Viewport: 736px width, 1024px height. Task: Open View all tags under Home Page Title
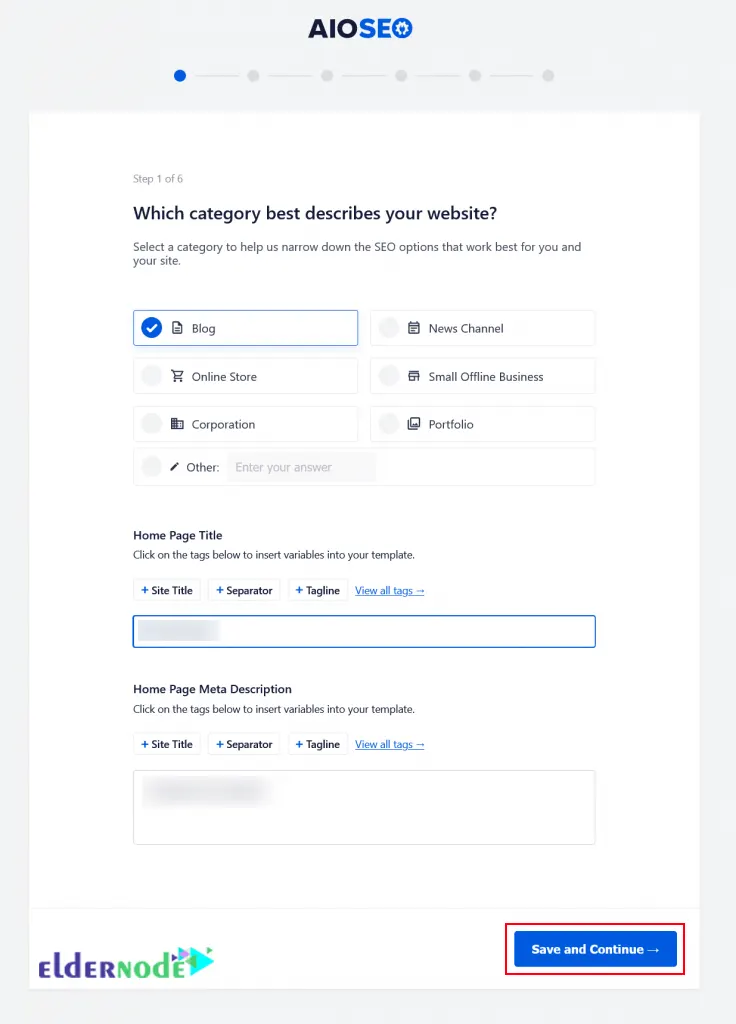pyautogui.click(x=390, y=590)
